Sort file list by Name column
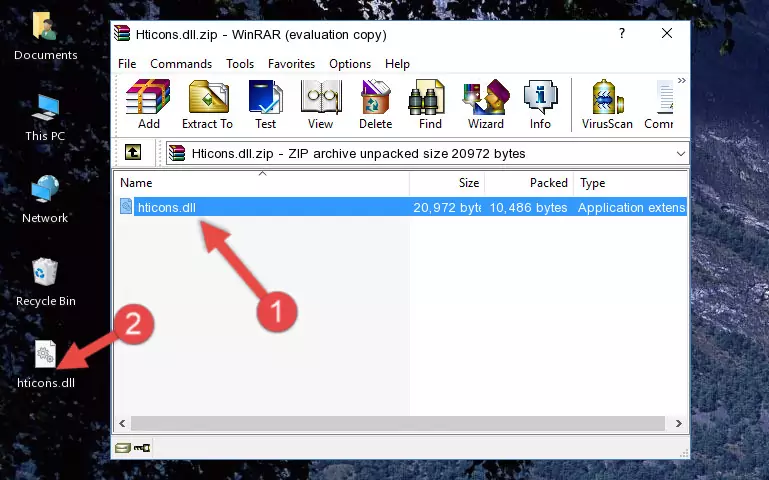The image size is (769, 480). [262, 183]
